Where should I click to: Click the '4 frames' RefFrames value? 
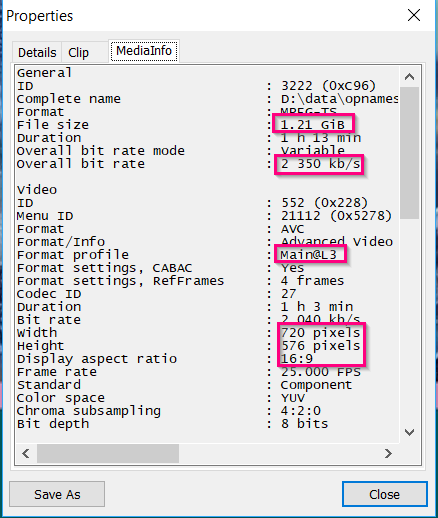point(312,281)
